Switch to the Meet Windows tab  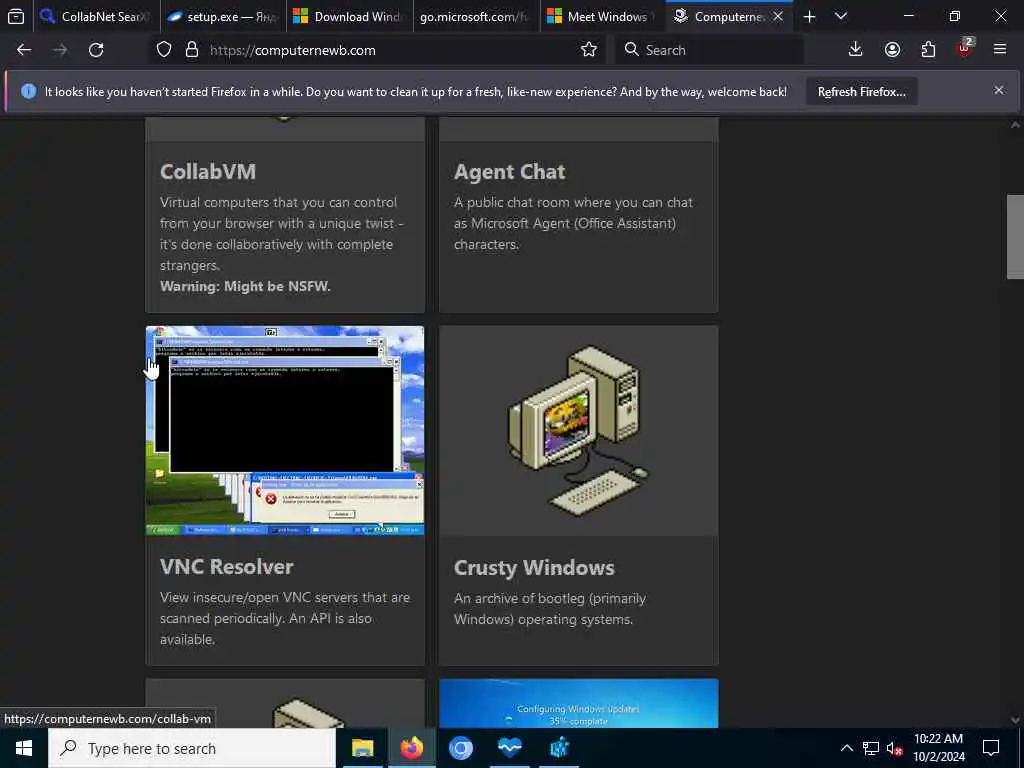[x=602, y=16]
